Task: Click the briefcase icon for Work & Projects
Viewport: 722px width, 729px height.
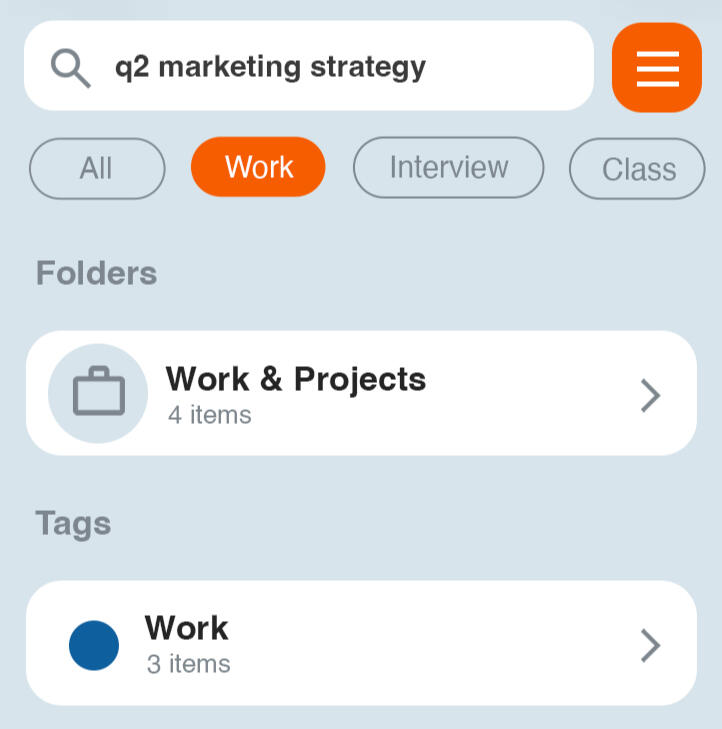Action: [98, 394]
